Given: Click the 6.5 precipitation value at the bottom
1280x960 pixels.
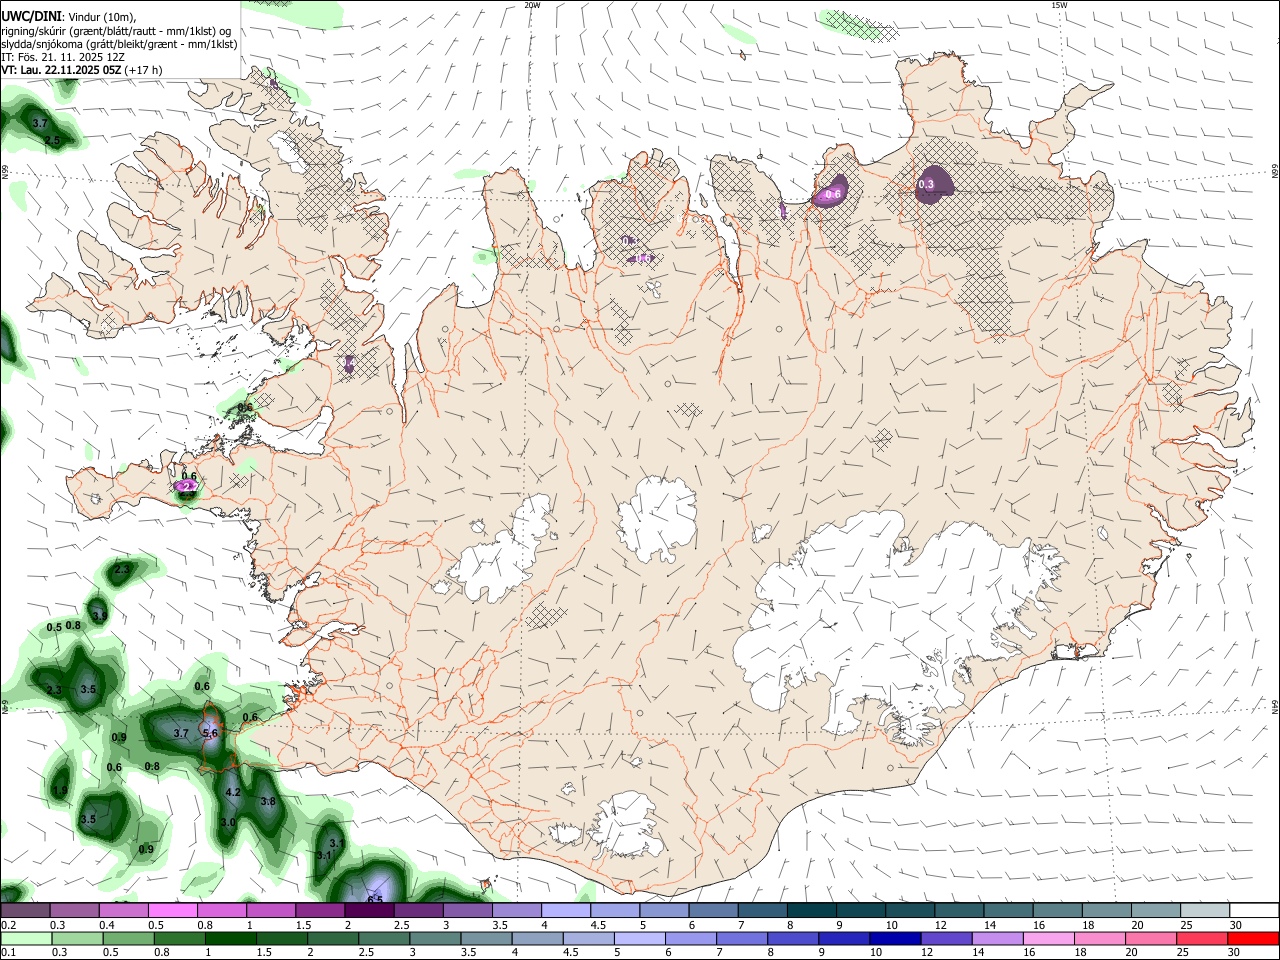Looking at the screenshot, I should point(375,900).
